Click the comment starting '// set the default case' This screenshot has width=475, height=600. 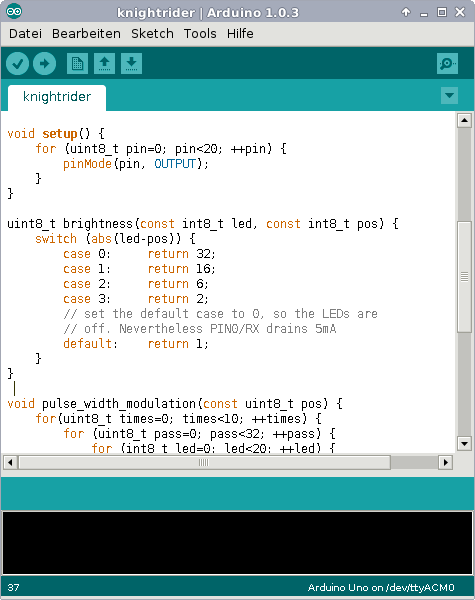pos(220,314)
